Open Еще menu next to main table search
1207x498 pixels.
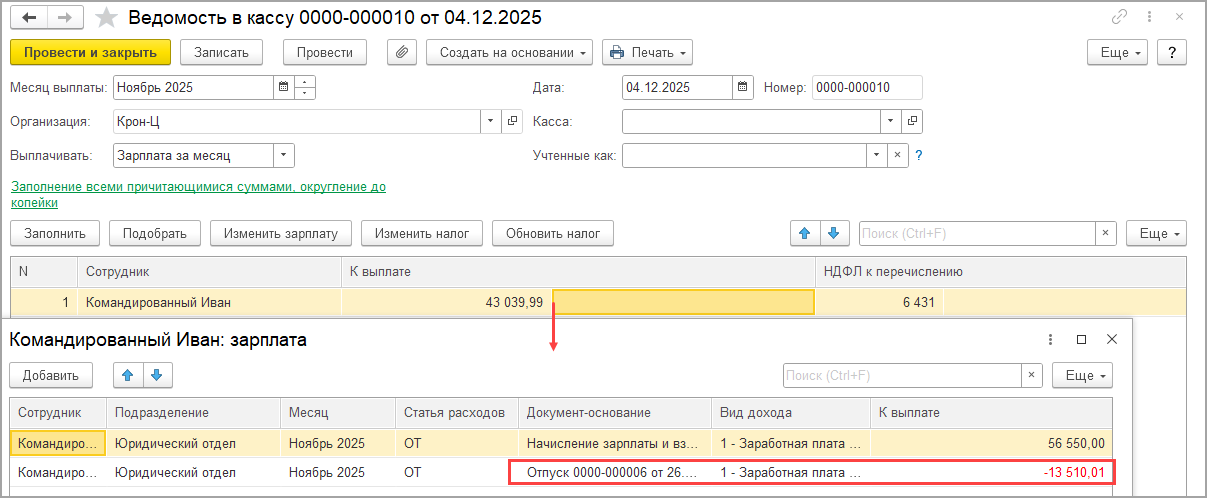[x=1157, y=233]
